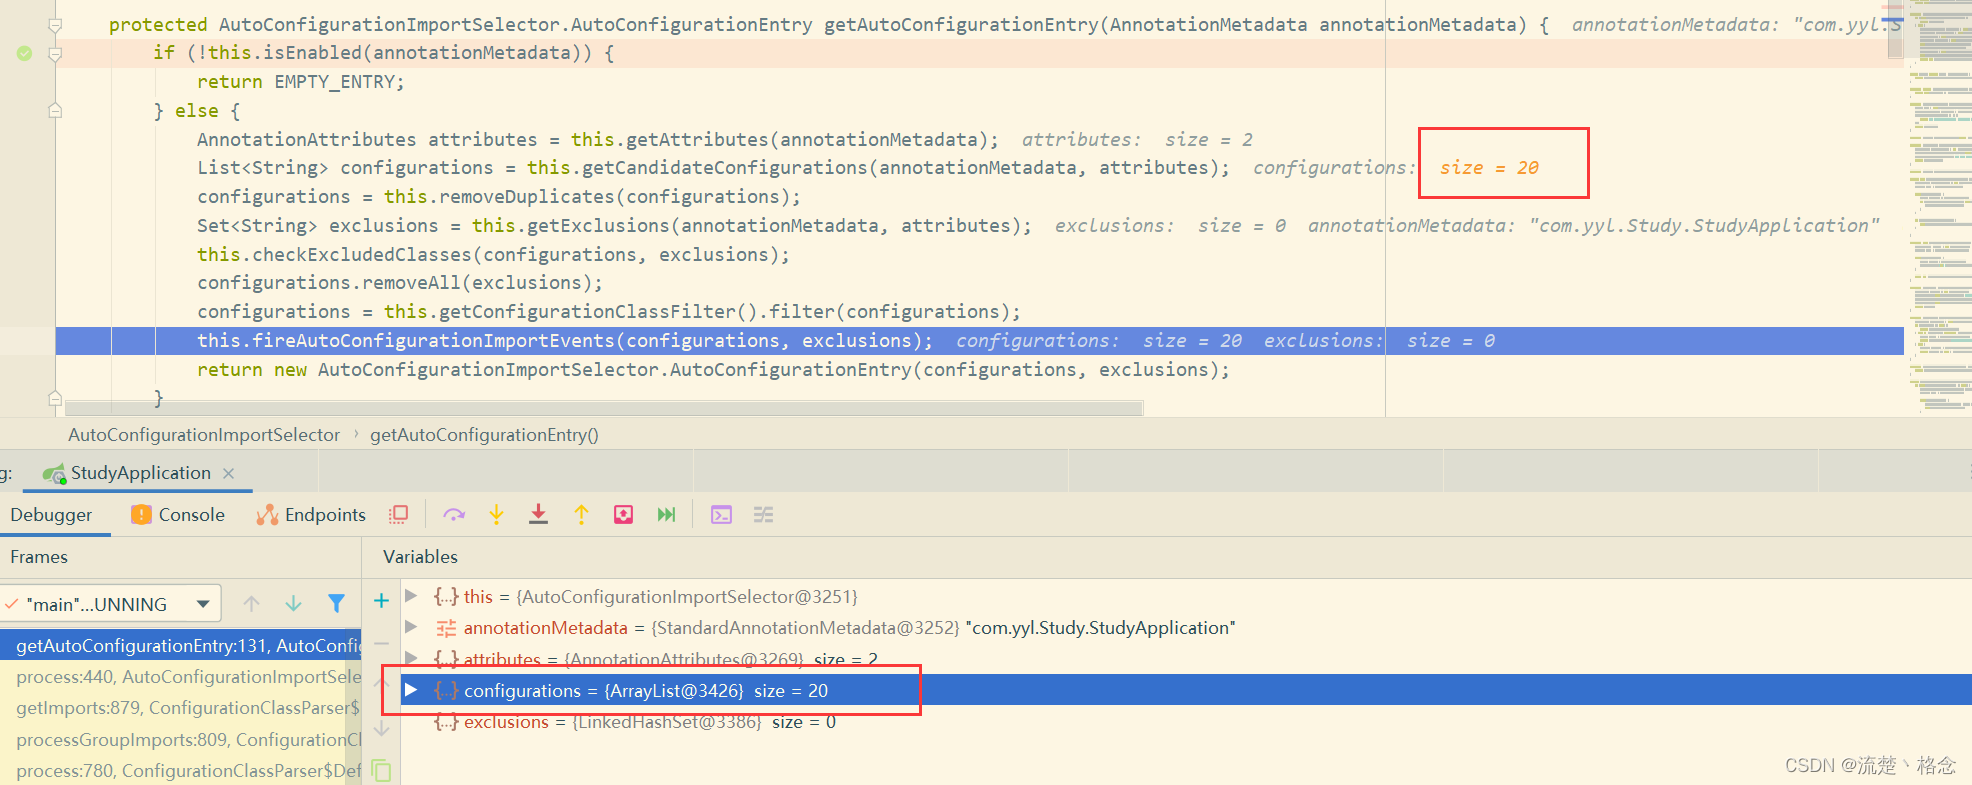The width and height of the screenshot is (1972, 785).
Task: Click frames filter funnel icon
Action: click(x=336, y=603)
